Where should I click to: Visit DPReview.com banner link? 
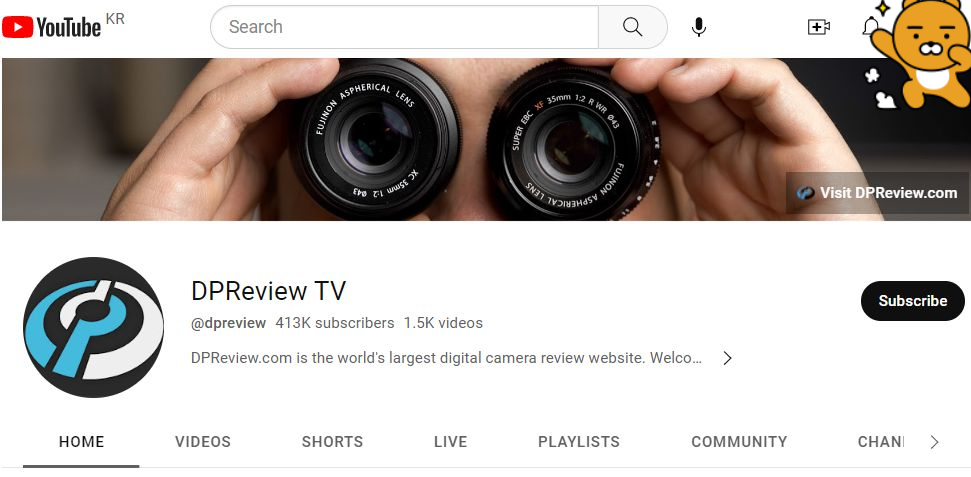coord(877,193)
